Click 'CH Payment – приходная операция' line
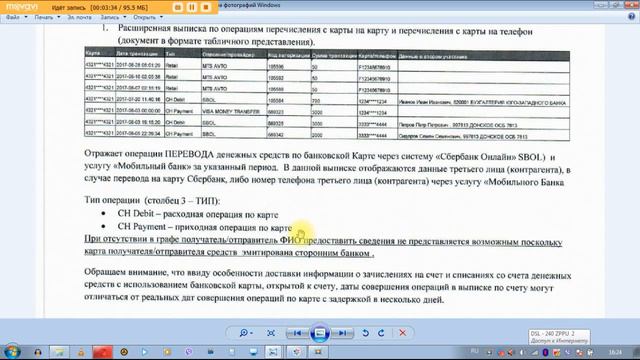The height and width of the screenshot is (360, 640). (x=204, y=227)
